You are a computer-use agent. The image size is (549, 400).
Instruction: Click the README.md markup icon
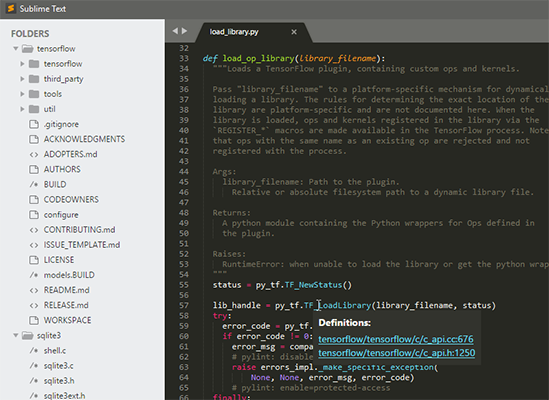pyautogui.click(x=34, y=290)
